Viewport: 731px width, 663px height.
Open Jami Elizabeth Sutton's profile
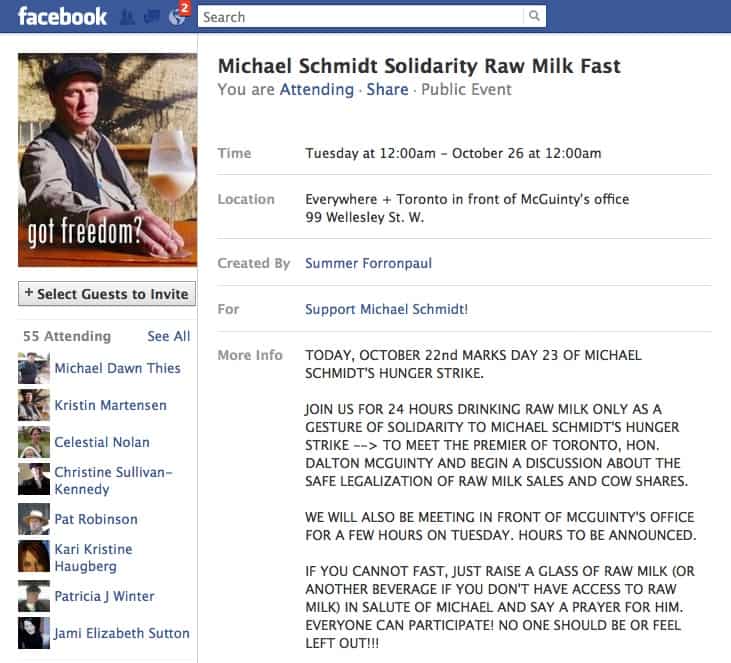(x=122, y=633)
